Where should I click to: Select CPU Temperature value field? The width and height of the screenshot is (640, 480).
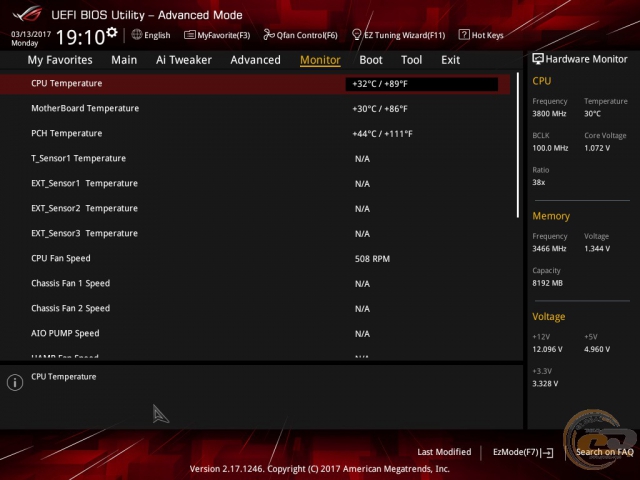click(x=422, y=84)
